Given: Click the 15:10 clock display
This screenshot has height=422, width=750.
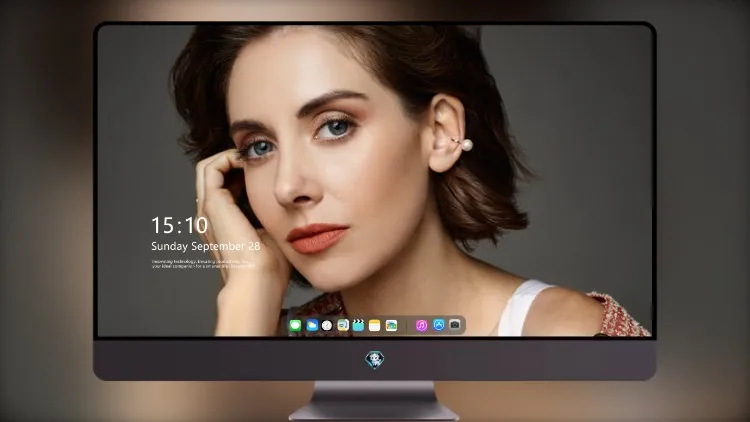Looking at the screenshot, I should pos(179,225).
